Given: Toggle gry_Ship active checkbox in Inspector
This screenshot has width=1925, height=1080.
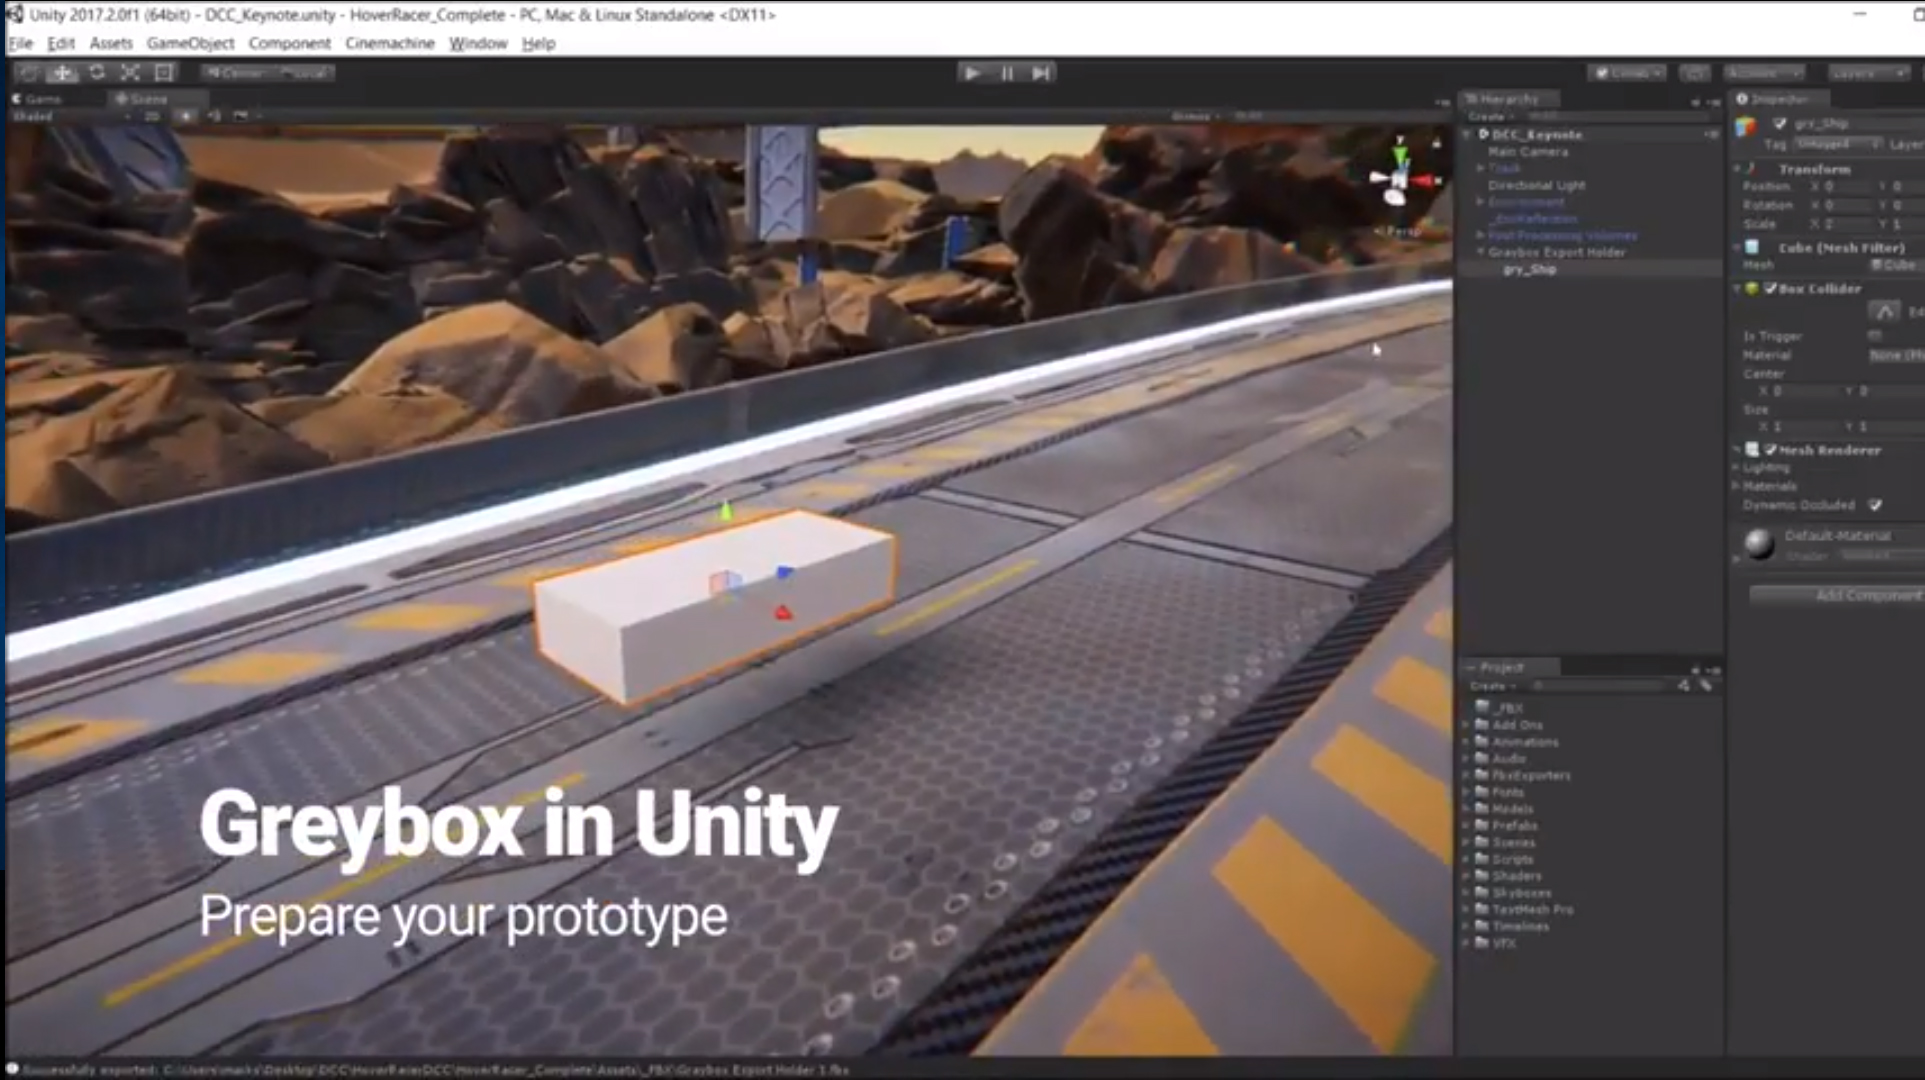Looking at the screenshot, I should [x=1779, y=123].
